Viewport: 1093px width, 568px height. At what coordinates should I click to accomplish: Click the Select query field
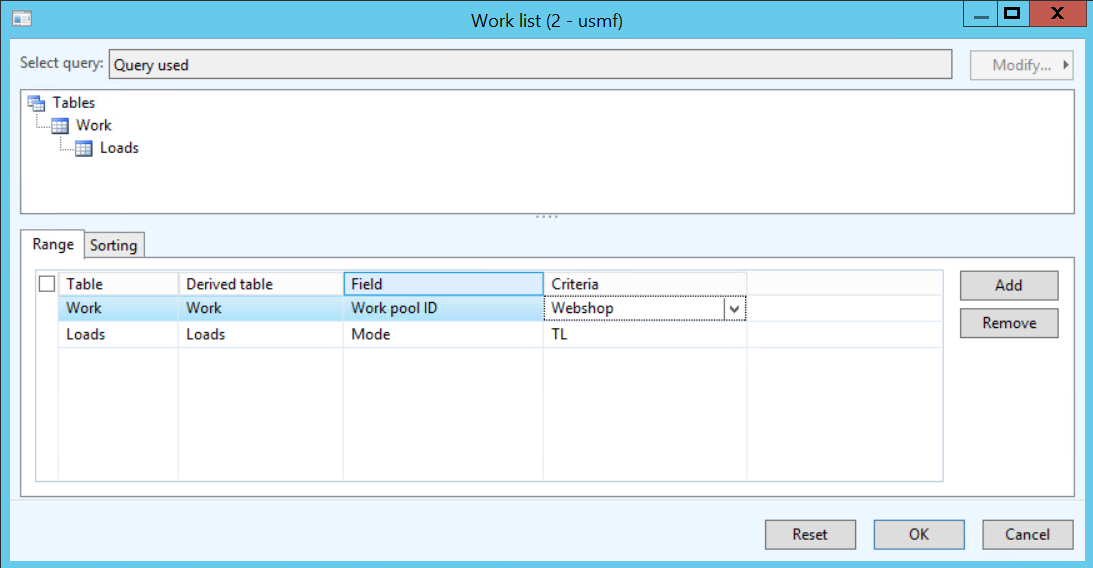click(x=530, y=65)
